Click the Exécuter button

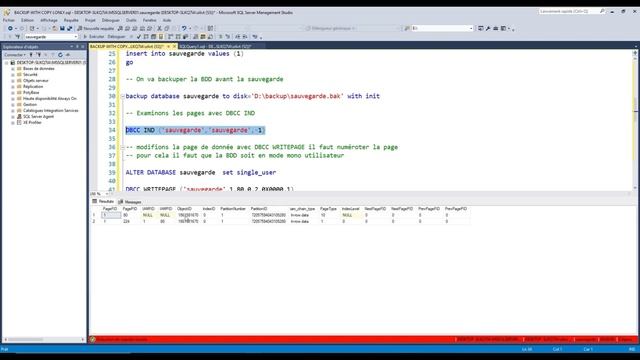click(94, 37)
